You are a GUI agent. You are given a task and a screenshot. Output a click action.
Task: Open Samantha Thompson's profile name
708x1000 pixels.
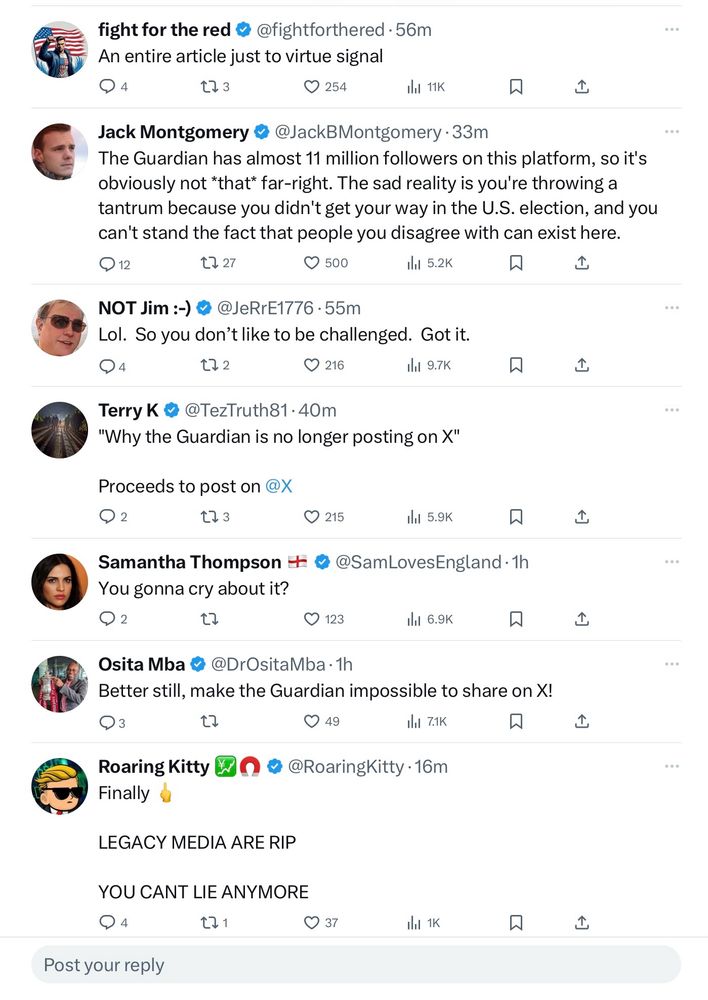[x=189, y=562]
